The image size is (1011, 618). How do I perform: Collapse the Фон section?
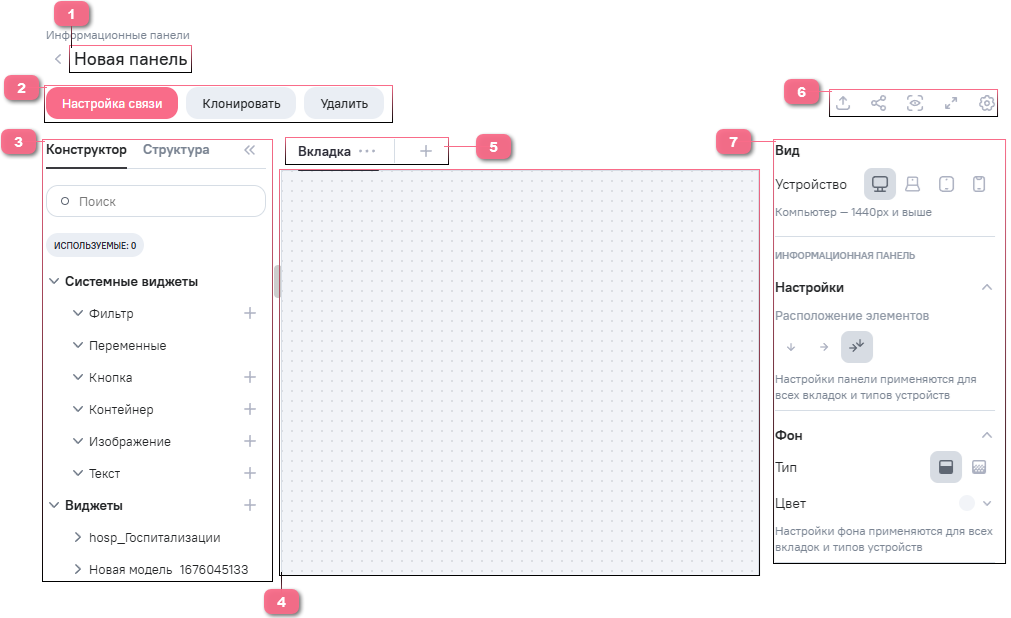coord(986,435)
